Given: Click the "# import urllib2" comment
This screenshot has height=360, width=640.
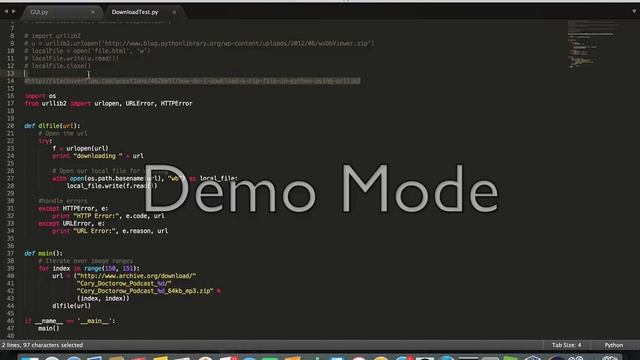Looking at the screenshot, I should [x=52, y=36].
